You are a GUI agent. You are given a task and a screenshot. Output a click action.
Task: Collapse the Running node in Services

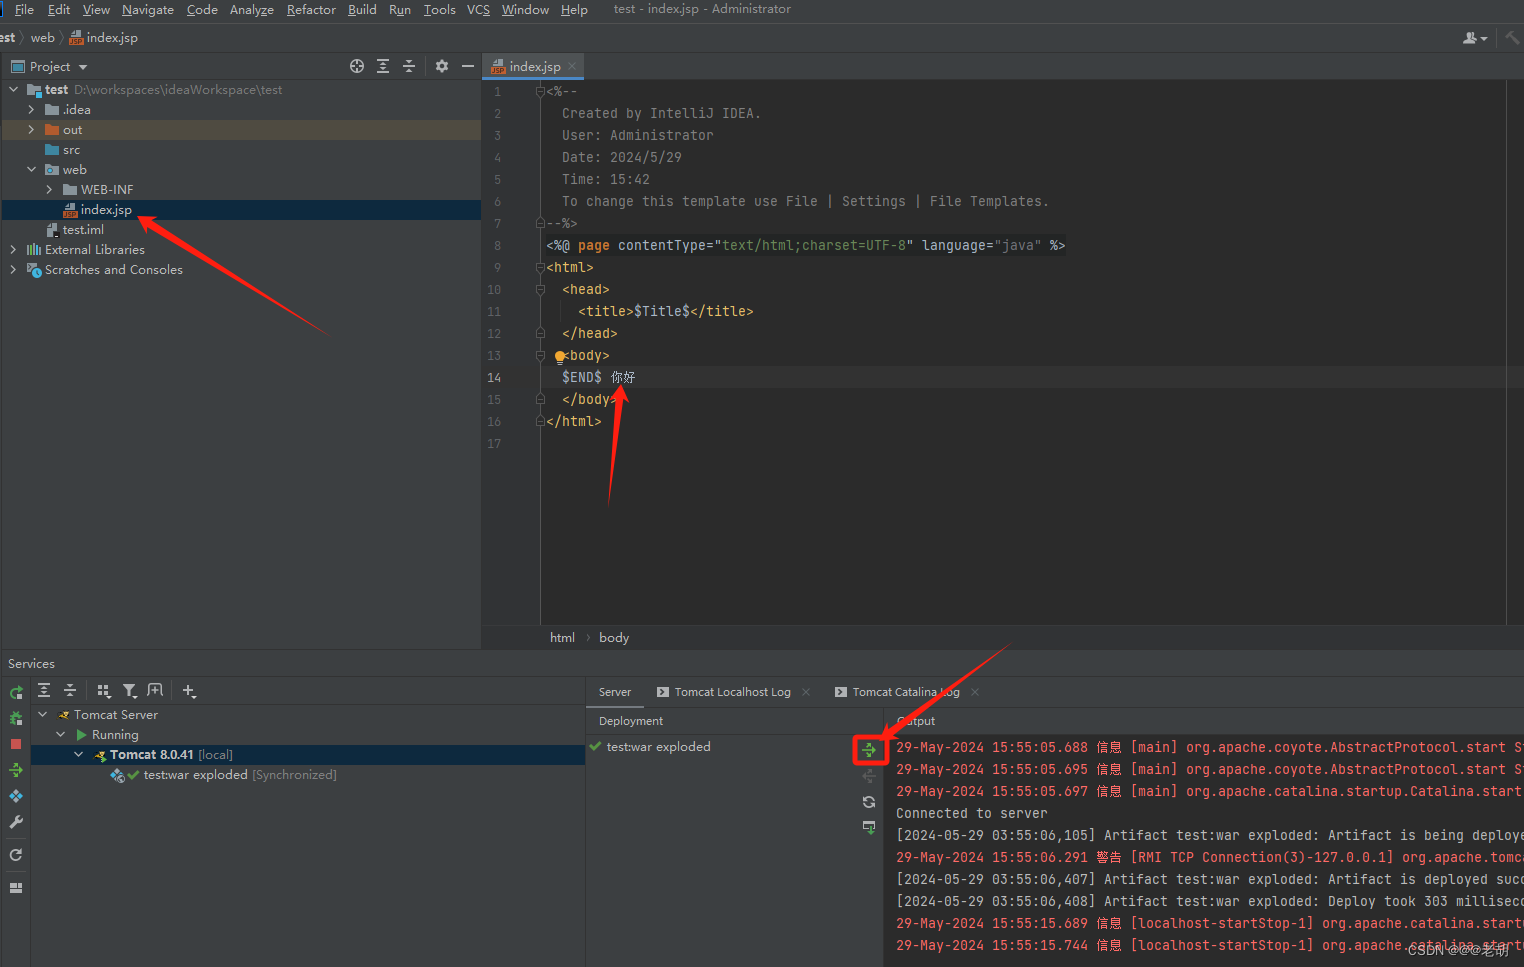61,735
